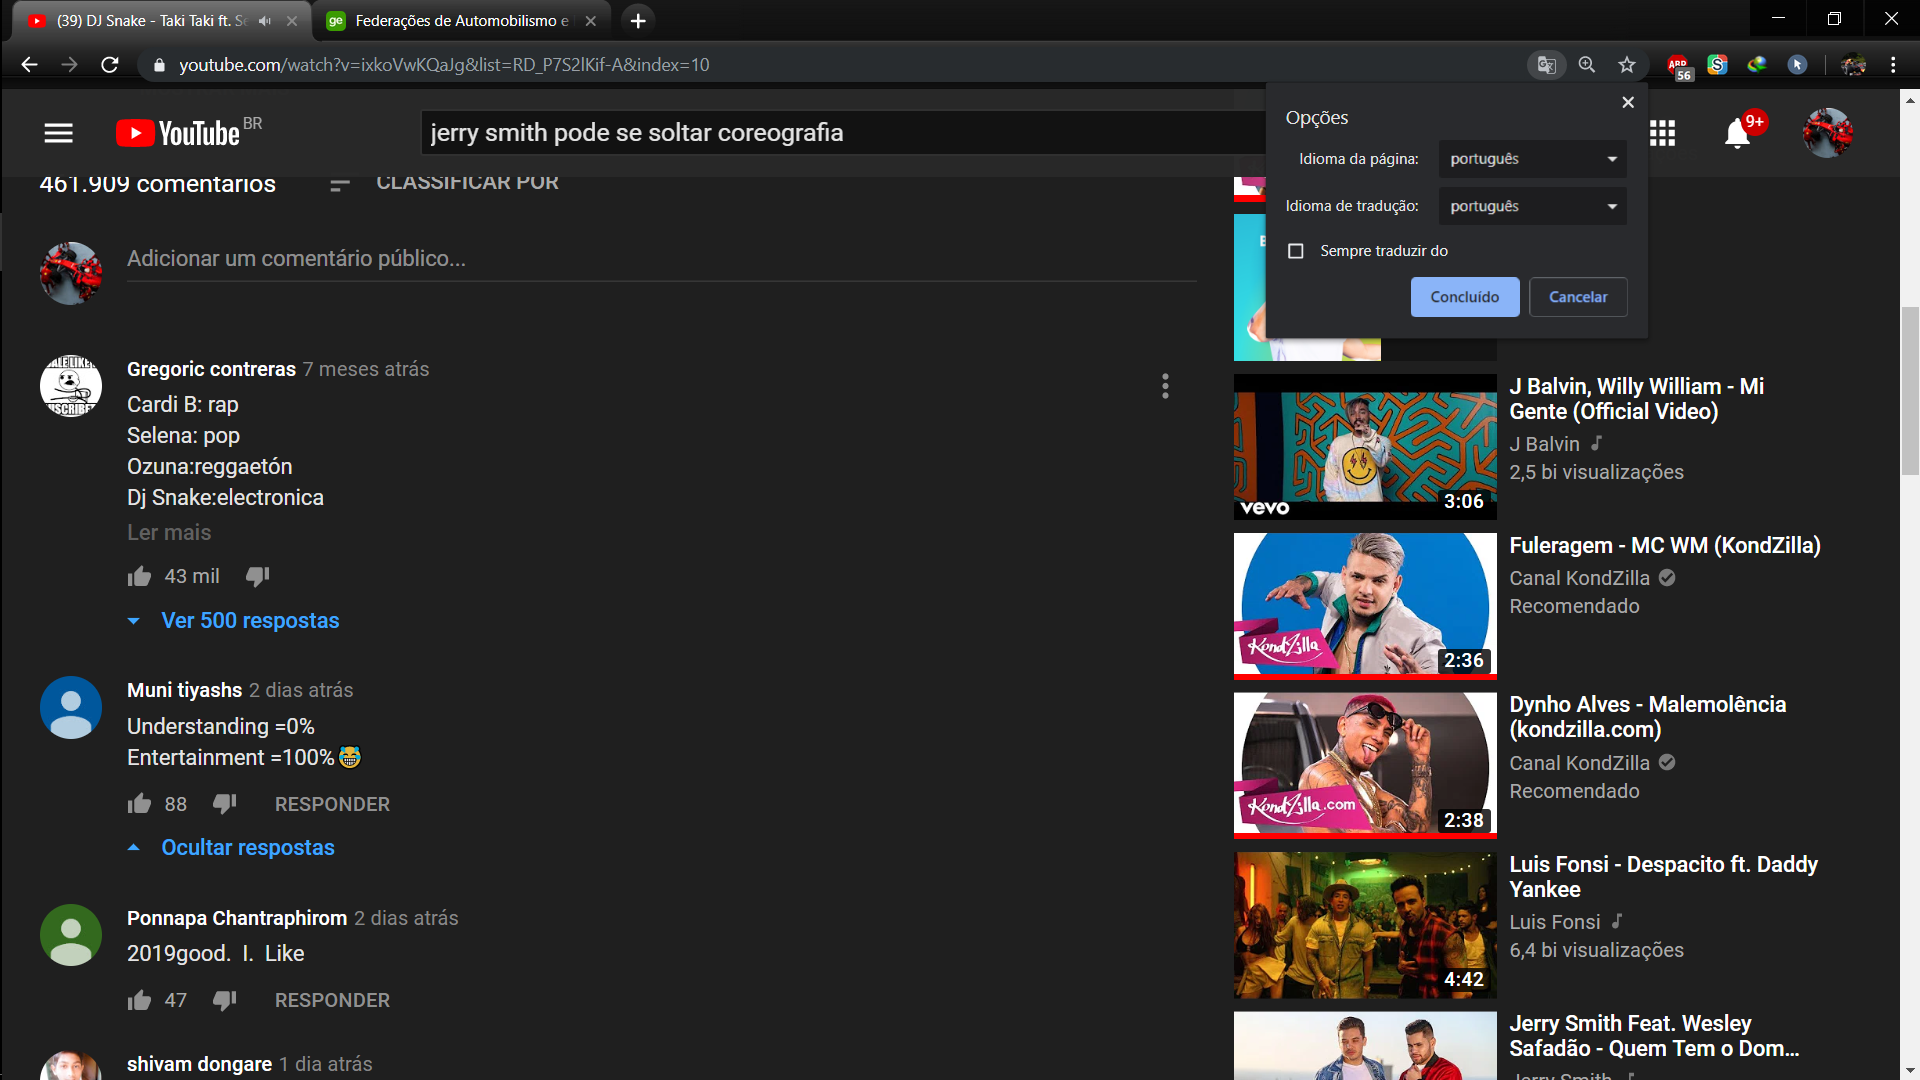Viewport: 1920px width, 1080px height.
Task: Open J Balvin Mi Gente video thumbnail
Action: (x=1365, y=446)
